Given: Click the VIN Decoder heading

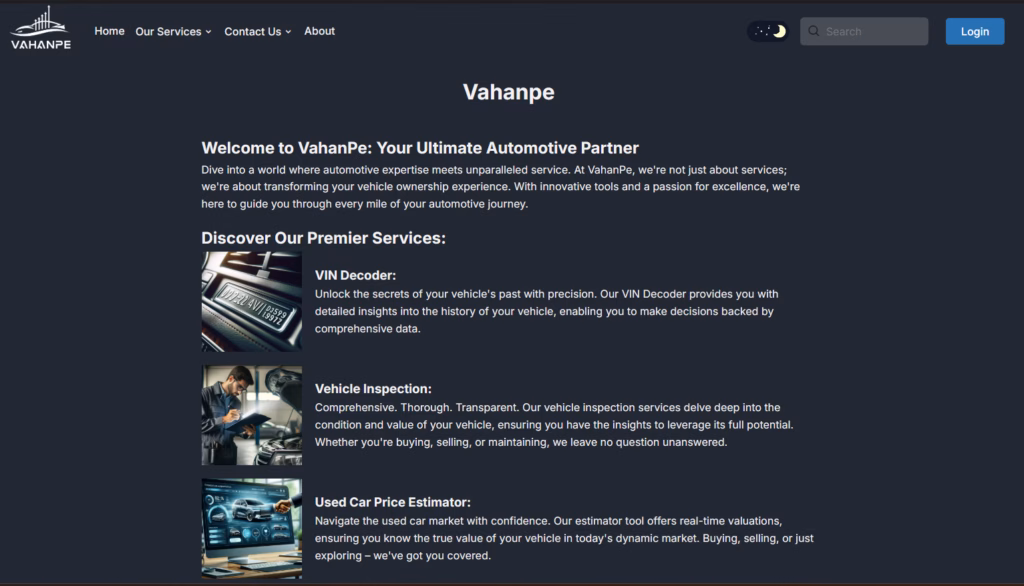Looking at the screenshot, I should 355,275.
